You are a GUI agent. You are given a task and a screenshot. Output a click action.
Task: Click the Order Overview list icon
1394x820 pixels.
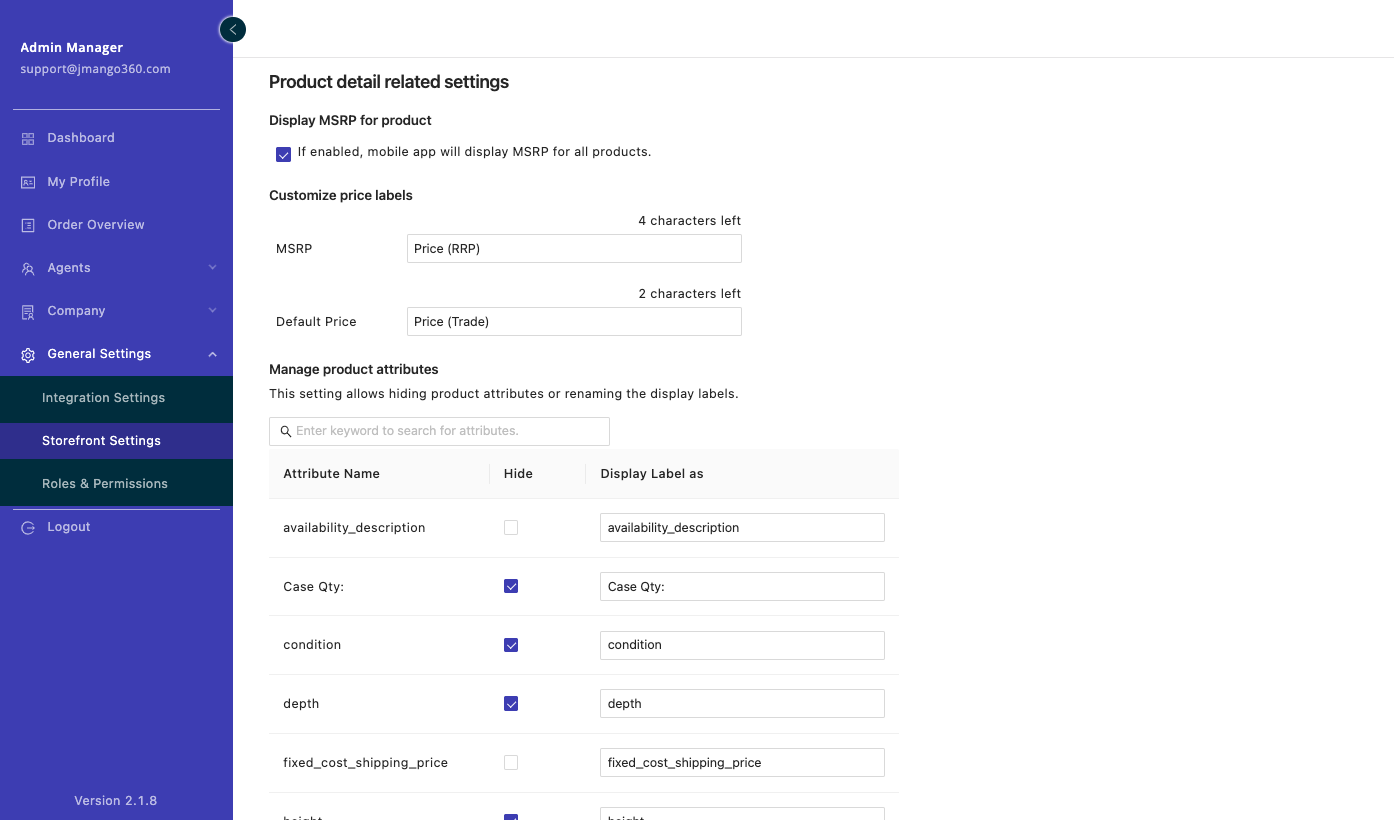[x=28, y=225]
